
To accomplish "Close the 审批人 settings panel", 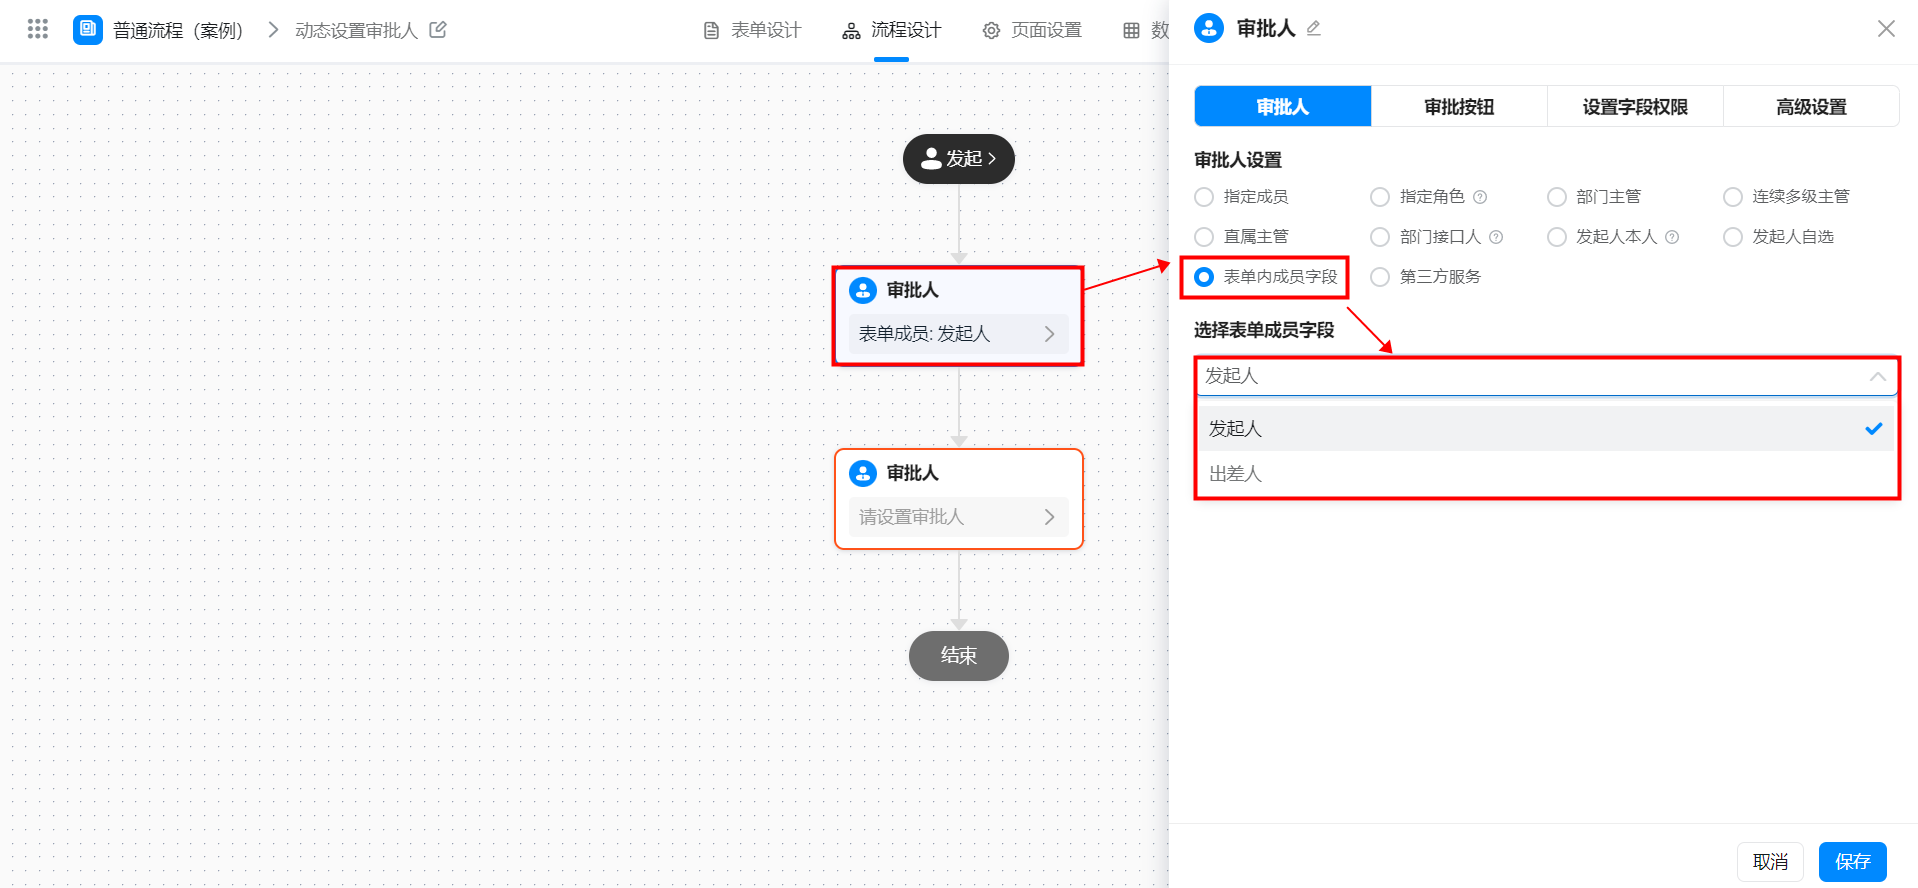I will tap(1886, 28).
